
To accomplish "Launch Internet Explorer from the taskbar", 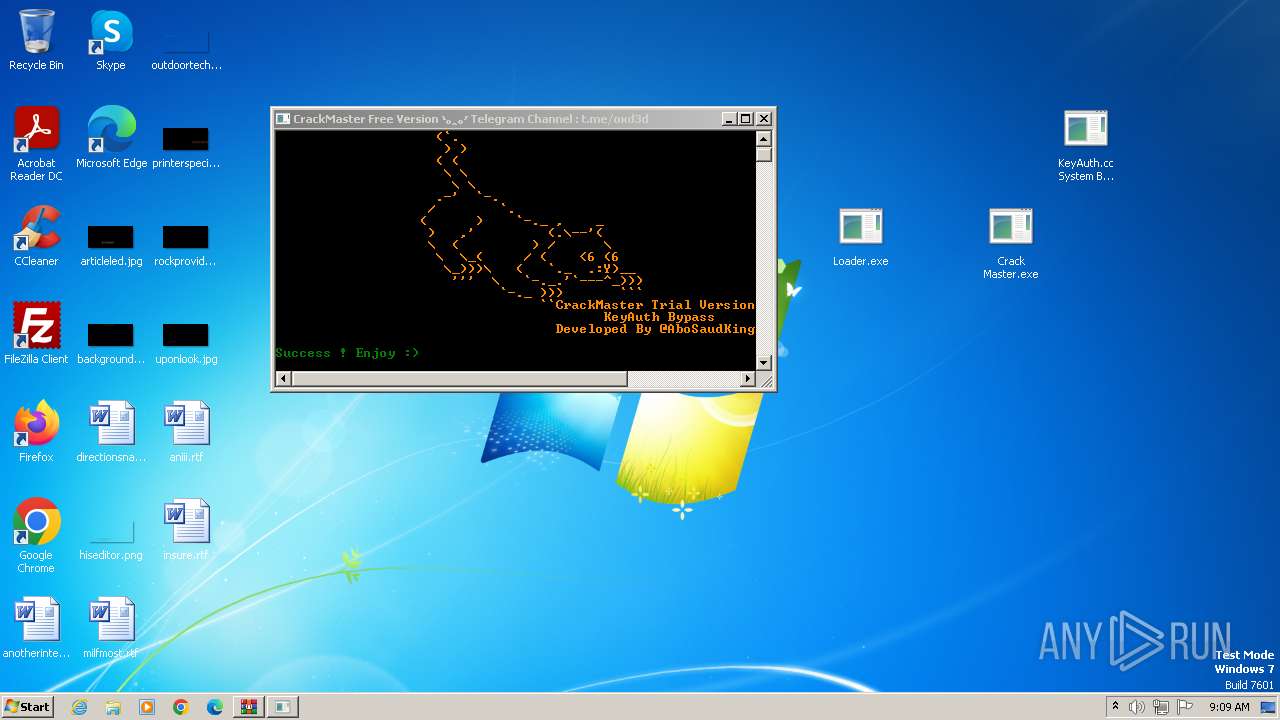I will coord(80,707).
